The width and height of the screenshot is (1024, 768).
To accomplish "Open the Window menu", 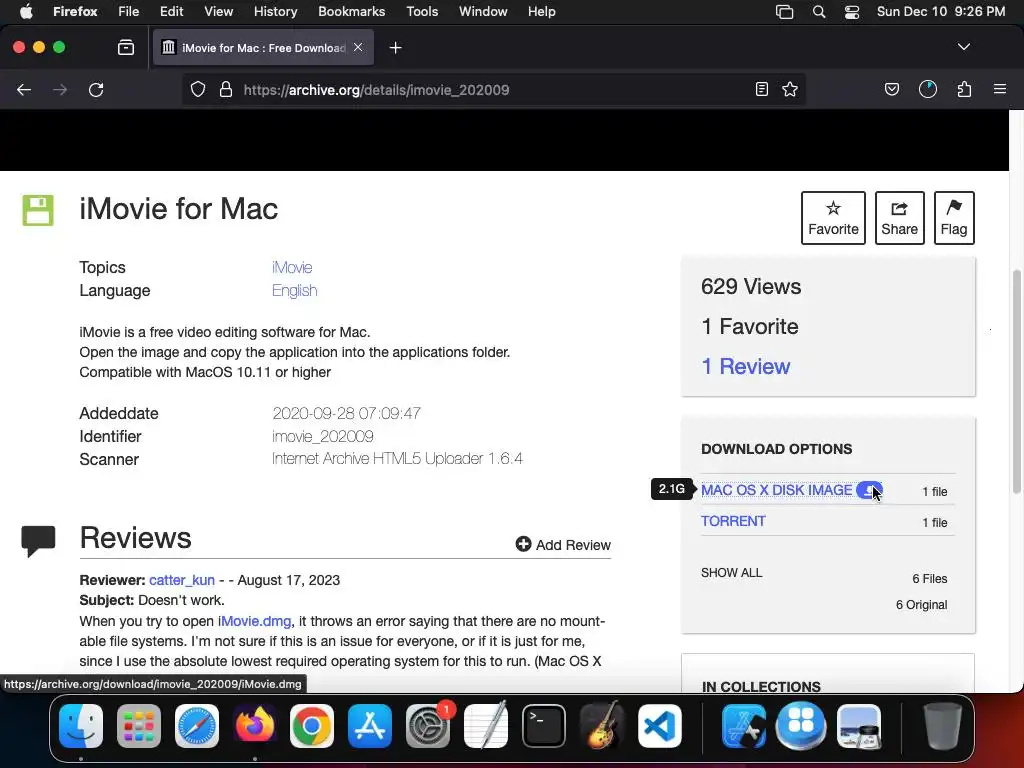I will pos(483,12).
